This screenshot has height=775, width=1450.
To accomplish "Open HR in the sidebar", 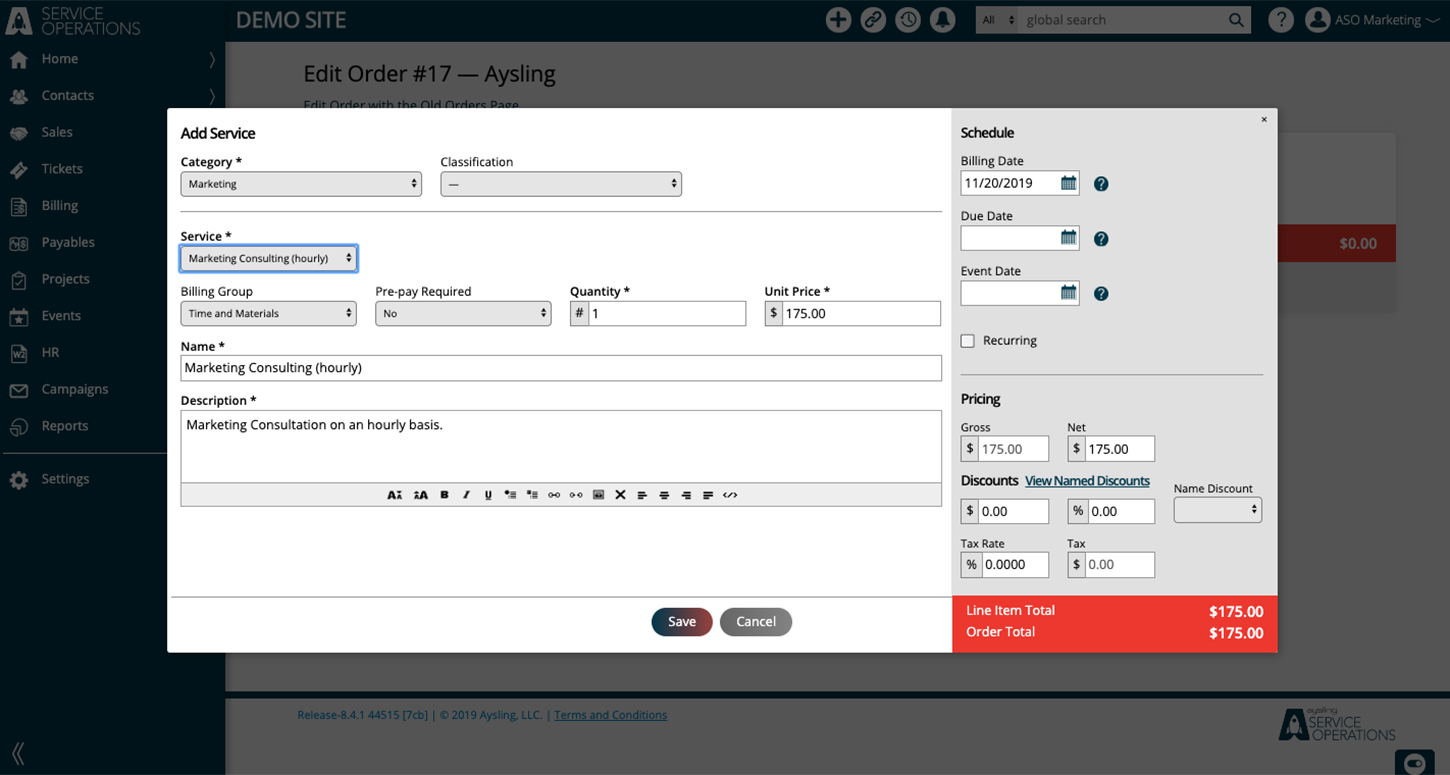I will 51,352.
